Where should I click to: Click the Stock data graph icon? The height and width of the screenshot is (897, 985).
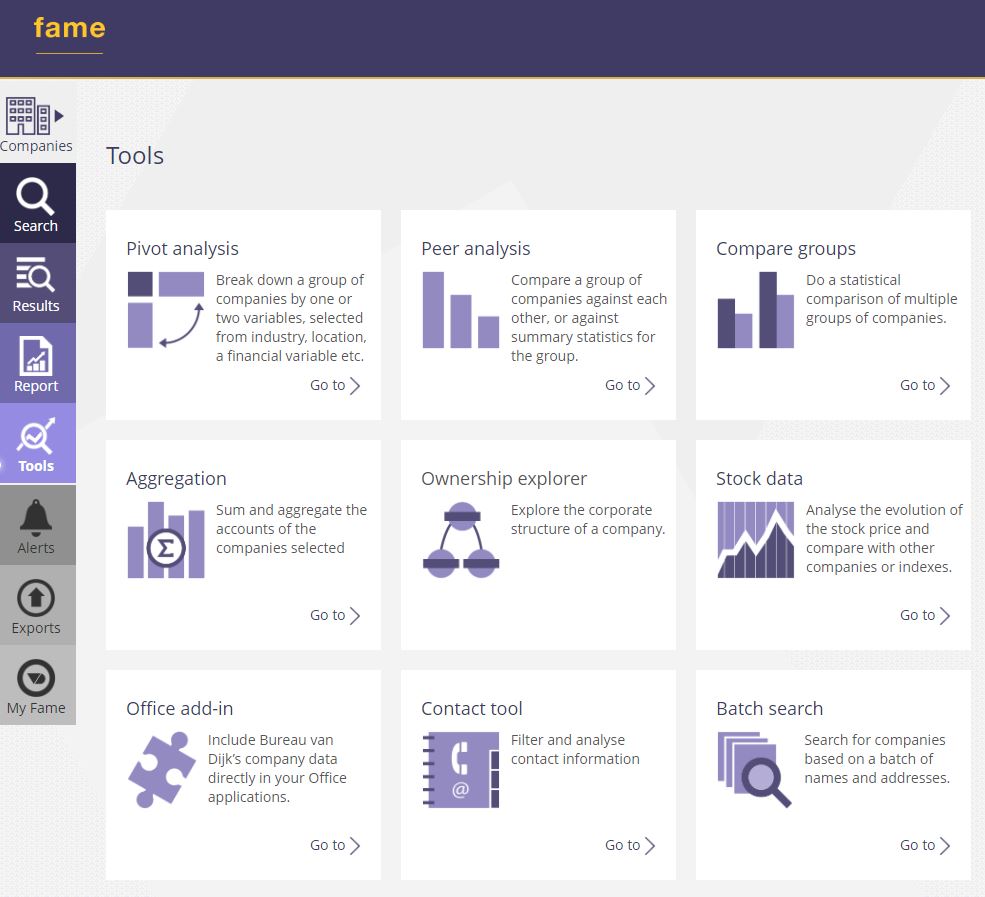755,540
